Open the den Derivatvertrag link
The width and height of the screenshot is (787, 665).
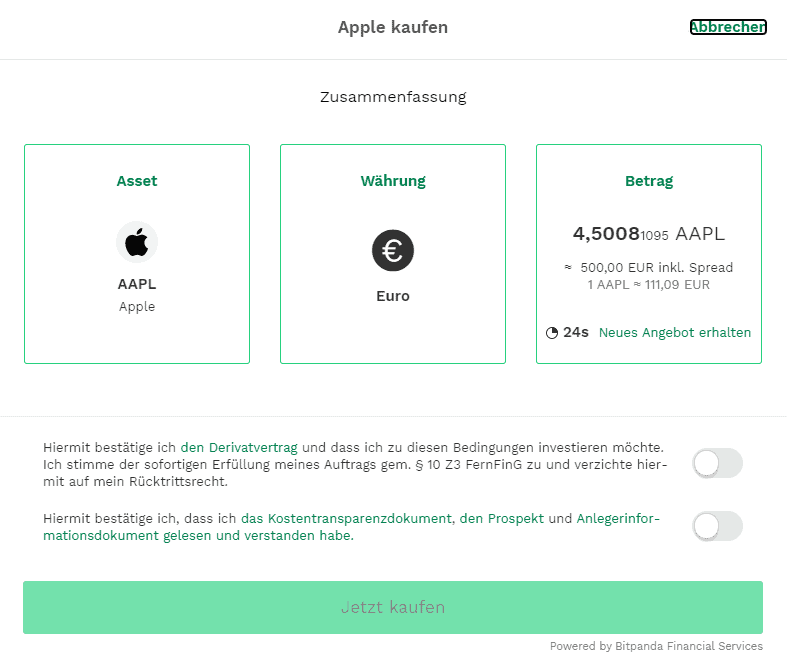(239, 447)
